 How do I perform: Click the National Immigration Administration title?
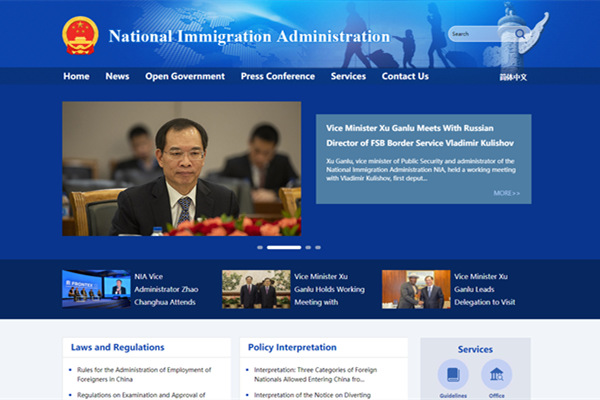[249, 36]
